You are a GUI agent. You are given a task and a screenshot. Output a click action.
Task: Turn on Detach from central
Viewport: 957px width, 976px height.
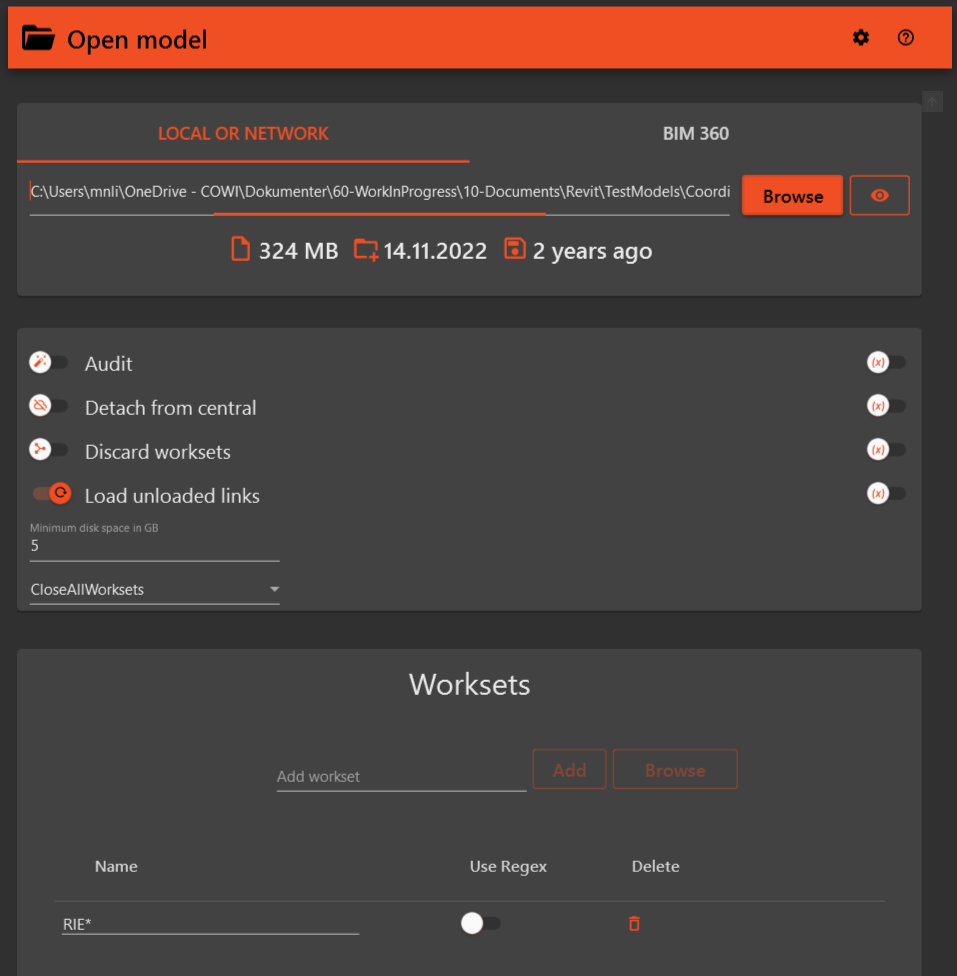click(x=49, y=407)
